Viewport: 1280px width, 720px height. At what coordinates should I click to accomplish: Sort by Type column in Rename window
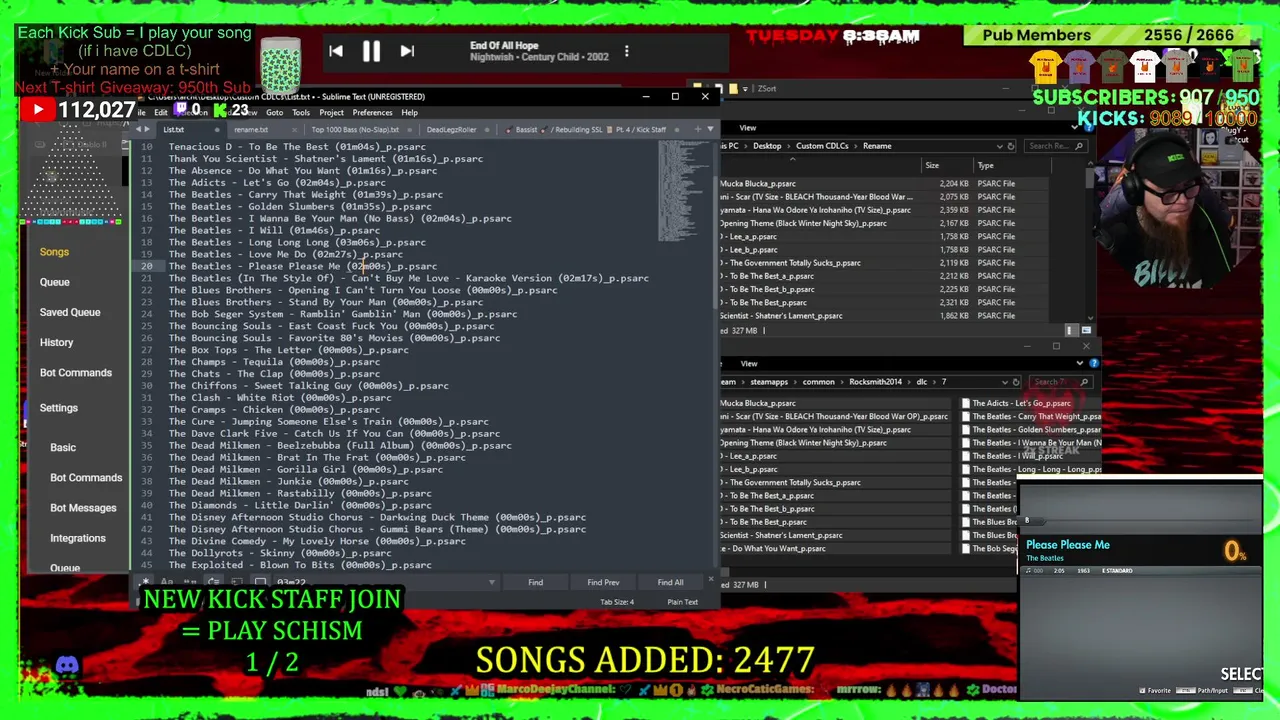986,165
